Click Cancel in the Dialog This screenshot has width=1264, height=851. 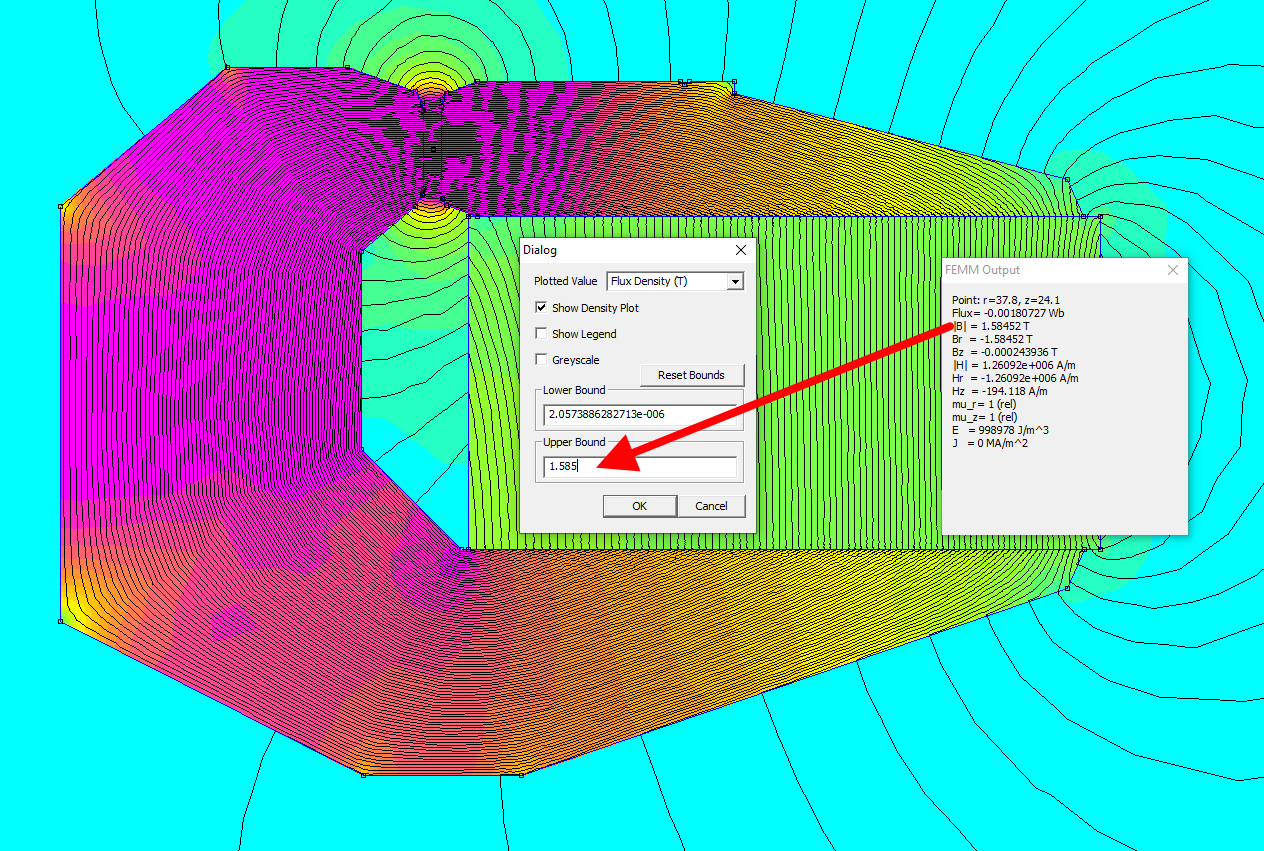[711, 506]
